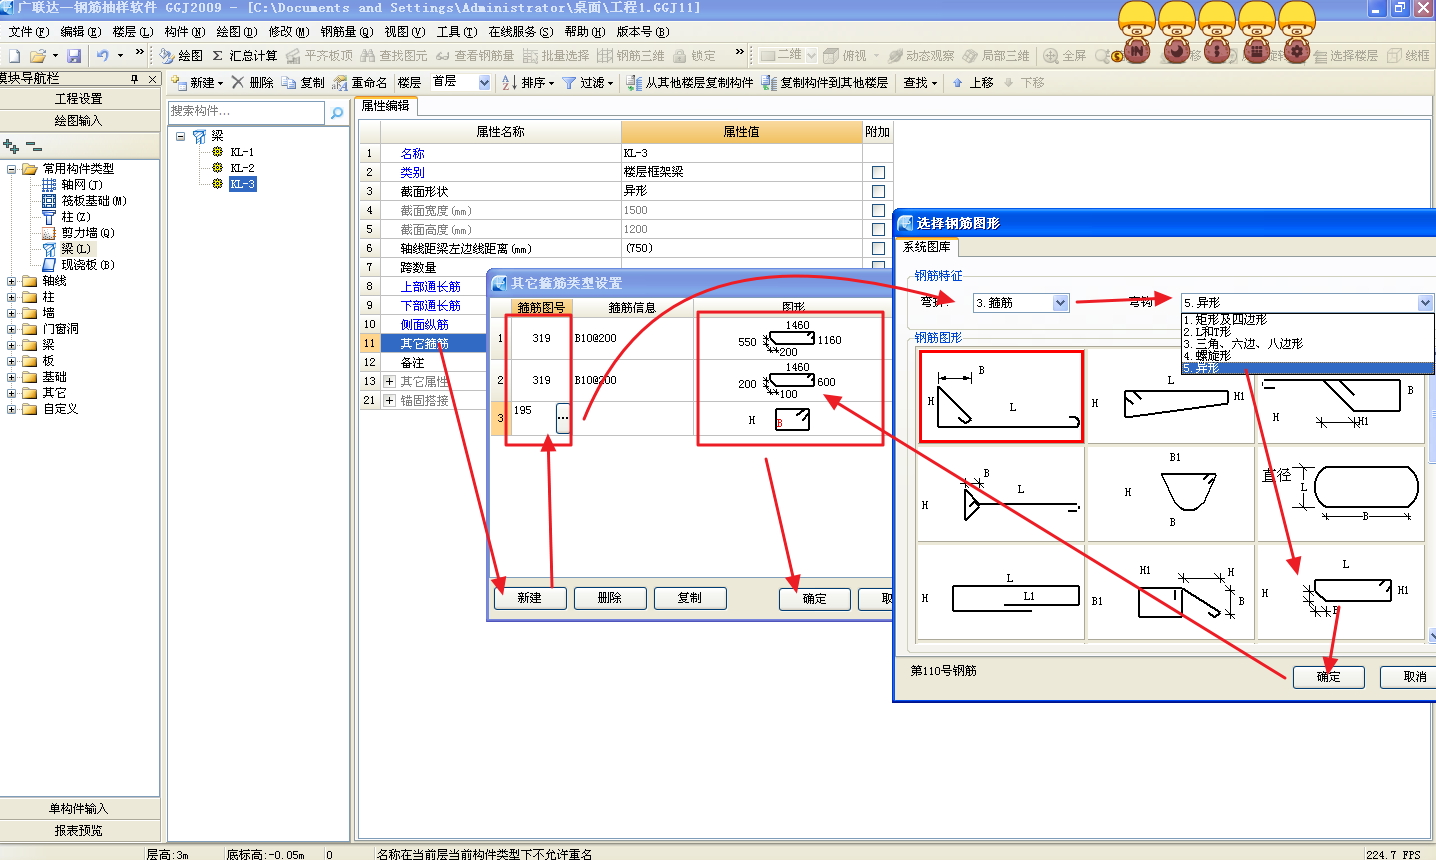The height and width of the screenshot is (860, 1436).
Task: Open 文件(F) menu
Action: pos(28,32)
